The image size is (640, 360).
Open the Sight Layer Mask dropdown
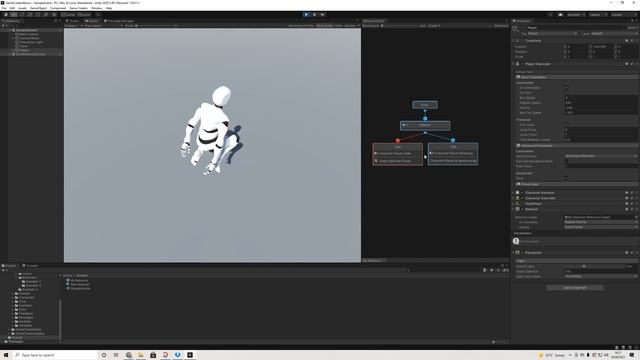click(x=600, y=276)
